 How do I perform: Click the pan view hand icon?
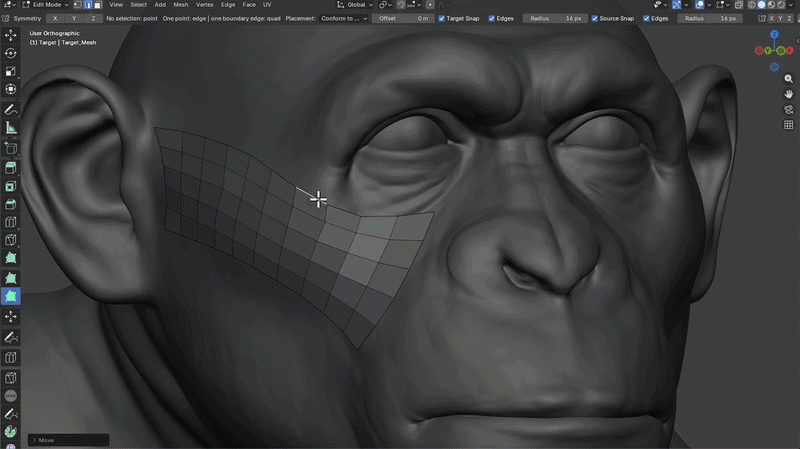(789, 94)
